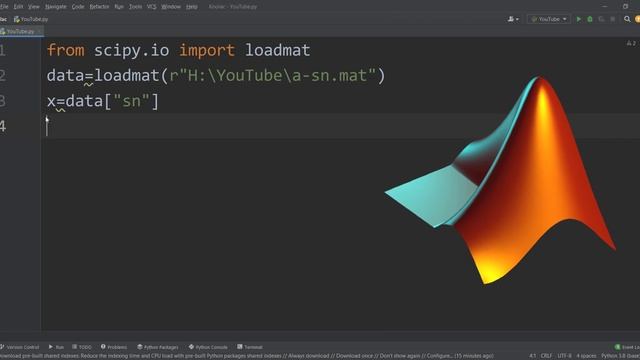Open the File menu
The width and height of the screenshot is (640, 360).
point(4,7)
